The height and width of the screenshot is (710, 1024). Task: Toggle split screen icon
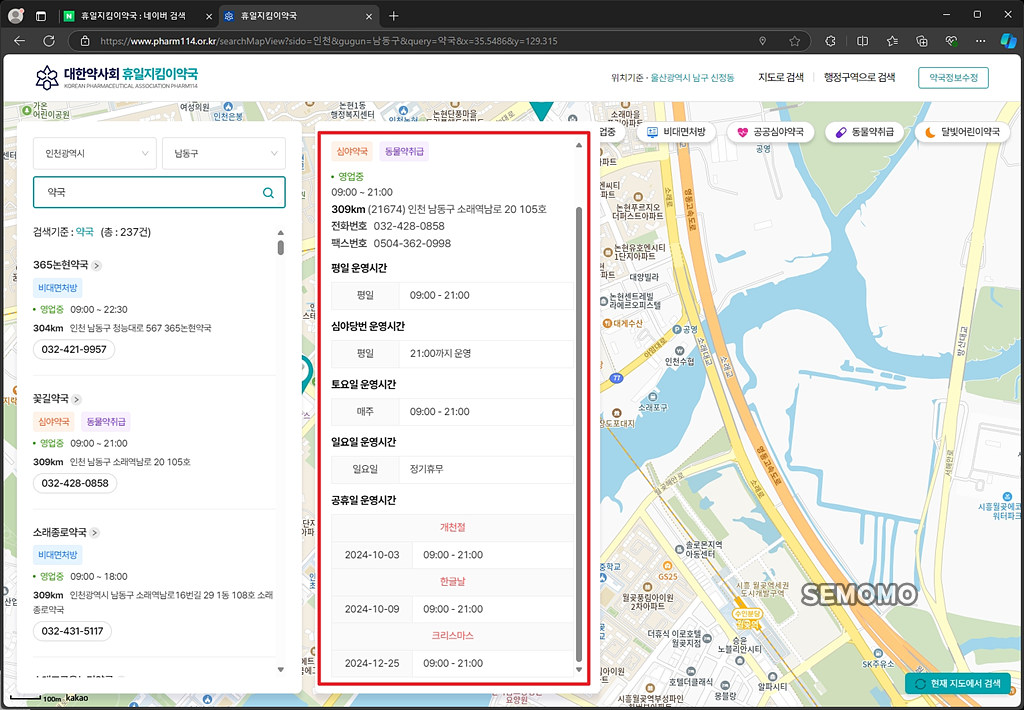tap(862, 40)
